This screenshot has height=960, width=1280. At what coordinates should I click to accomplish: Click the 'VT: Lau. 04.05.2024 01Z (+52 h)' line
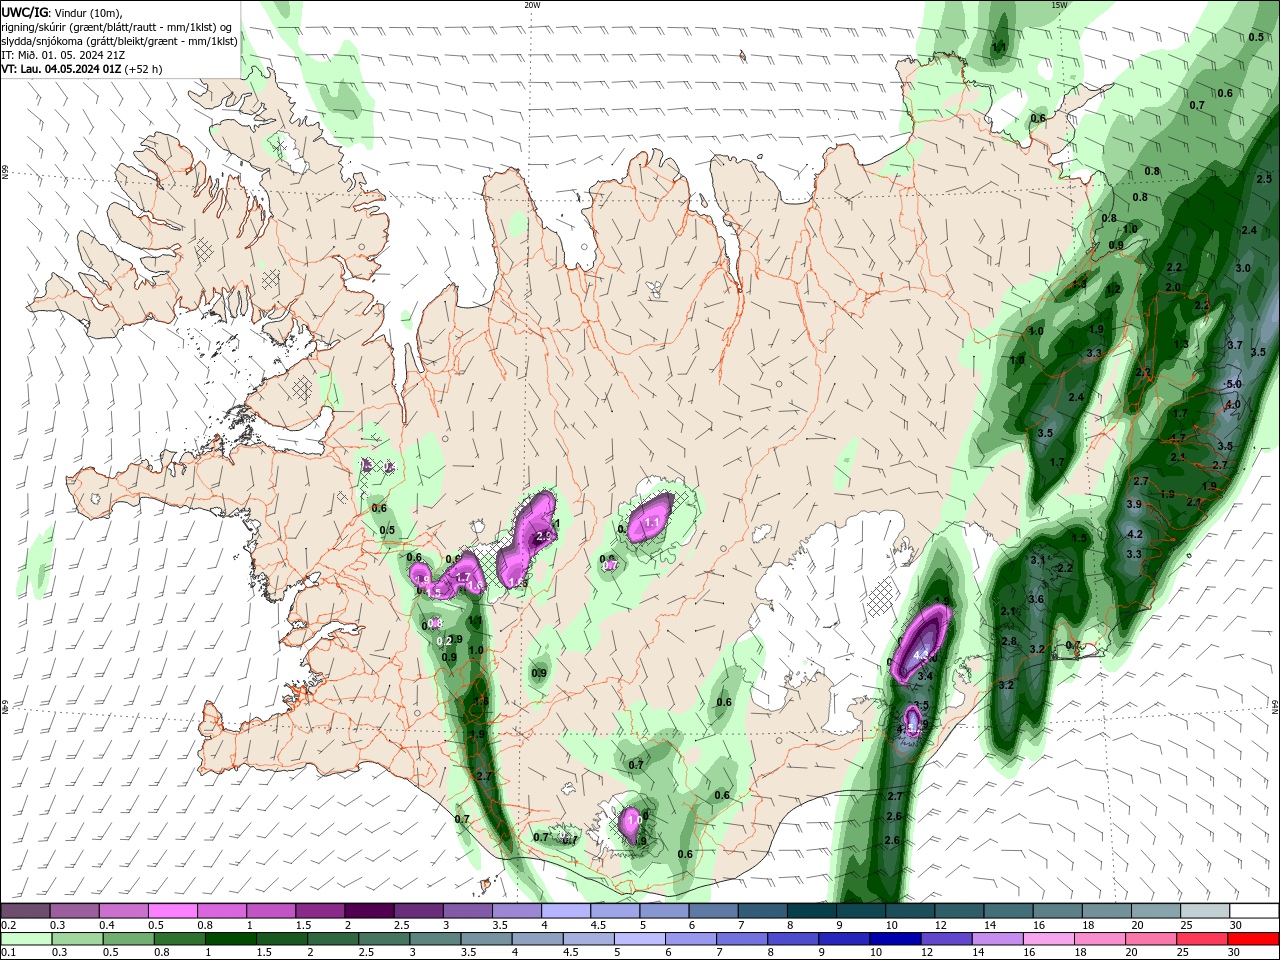pyautogui.click(x=82, y=69)
